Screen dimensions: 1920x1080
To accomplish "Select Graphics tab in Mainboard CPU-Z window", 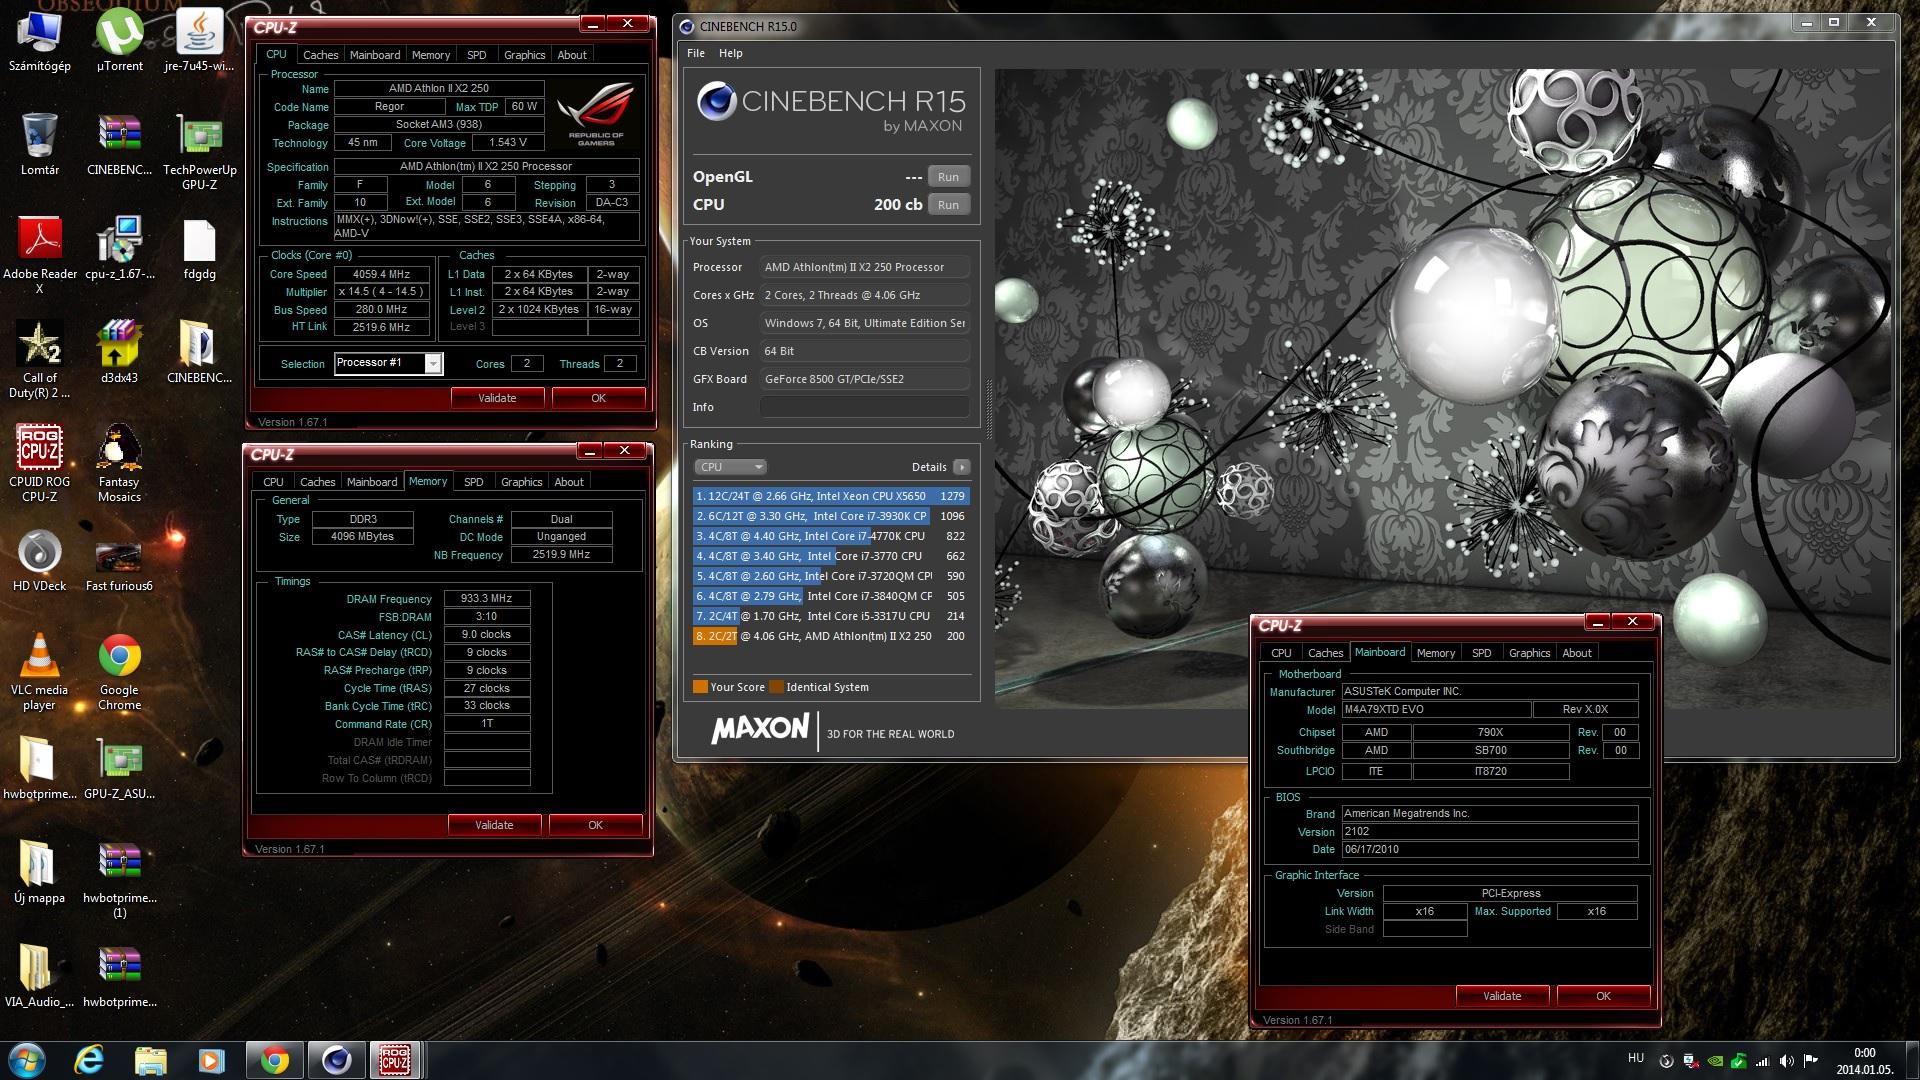I will tap(1530, 653).
